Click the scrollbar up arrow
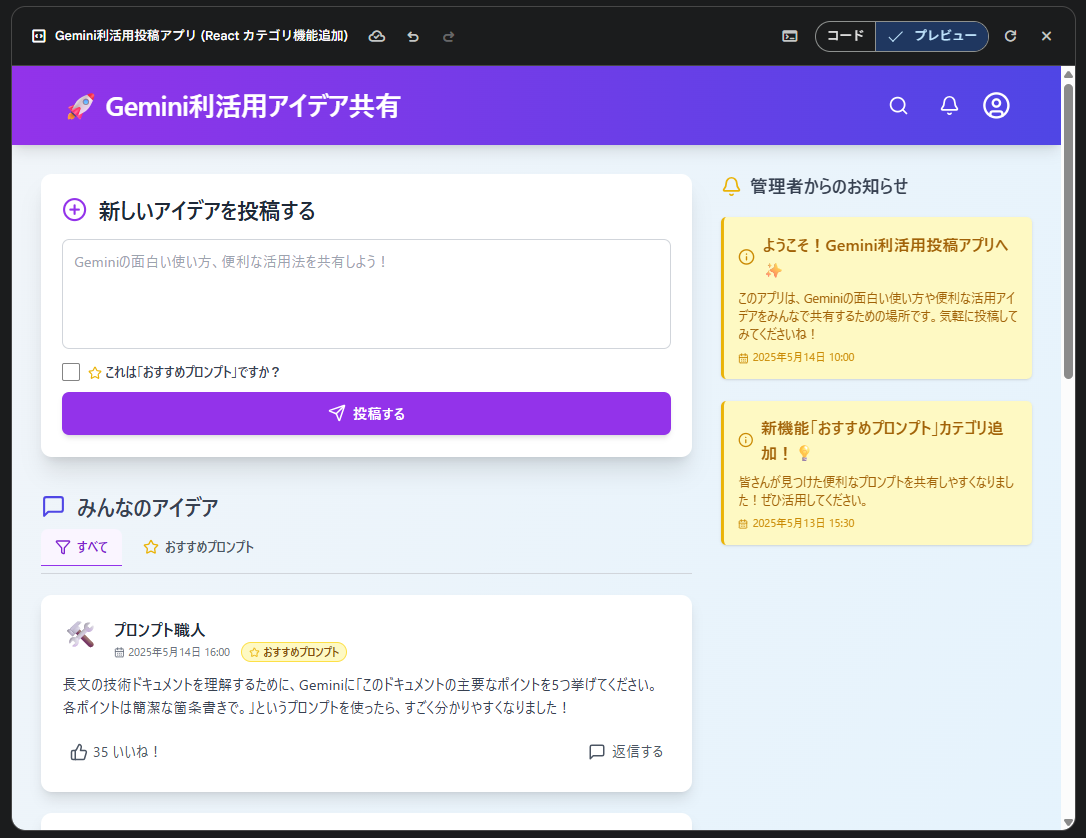The height and width of the screenshot is (838, 1086). (x=1068, y=74)
